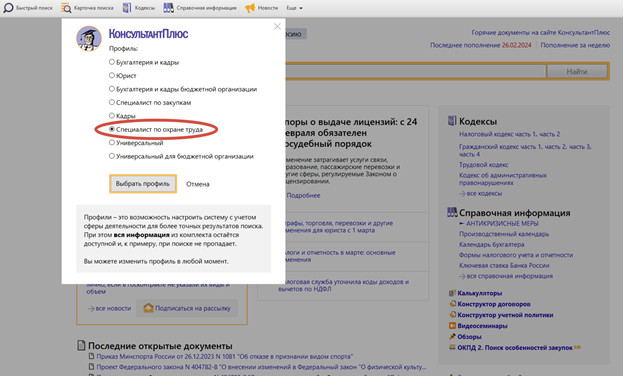Image resolution: width=624 pixels, height=377 pixels.
Task: Open Кодекс об административных правонарушениях
Action: 503,179
